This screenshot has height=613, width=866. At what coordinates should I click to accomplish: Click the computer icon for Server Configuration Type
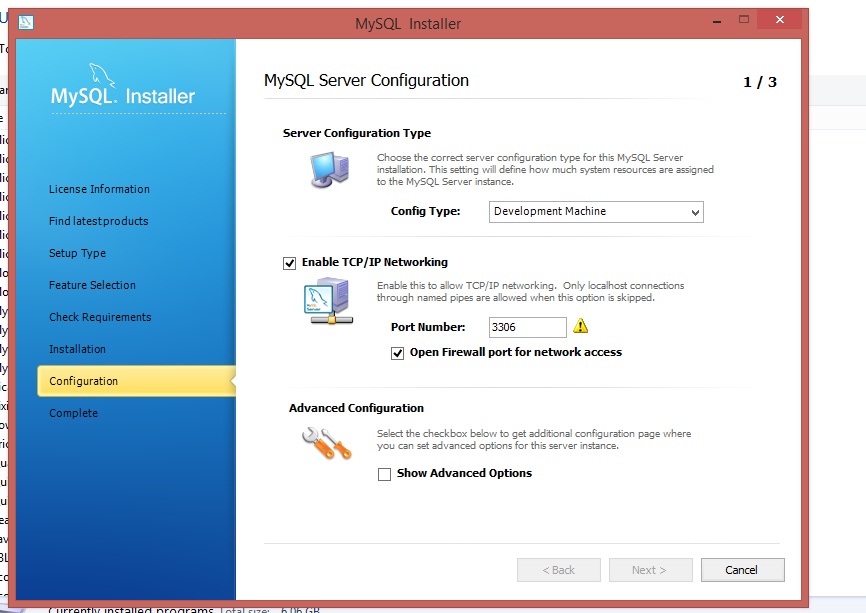(328, 171)
